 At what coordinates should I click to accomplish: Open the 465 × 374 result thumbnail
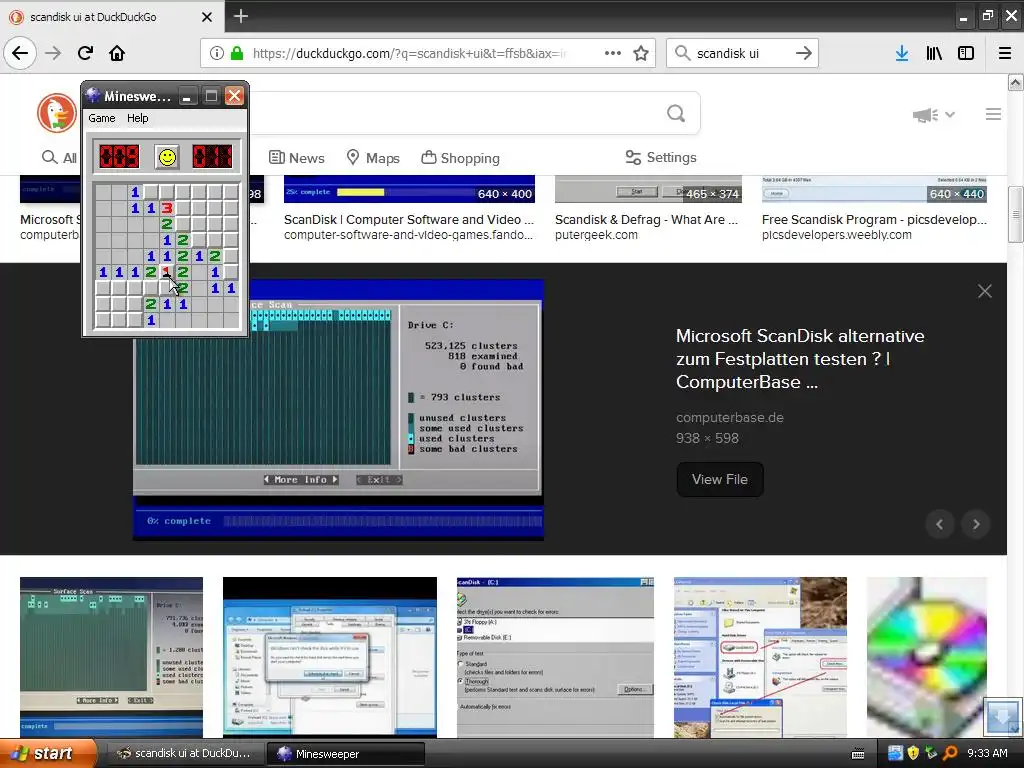click(648, 189)
